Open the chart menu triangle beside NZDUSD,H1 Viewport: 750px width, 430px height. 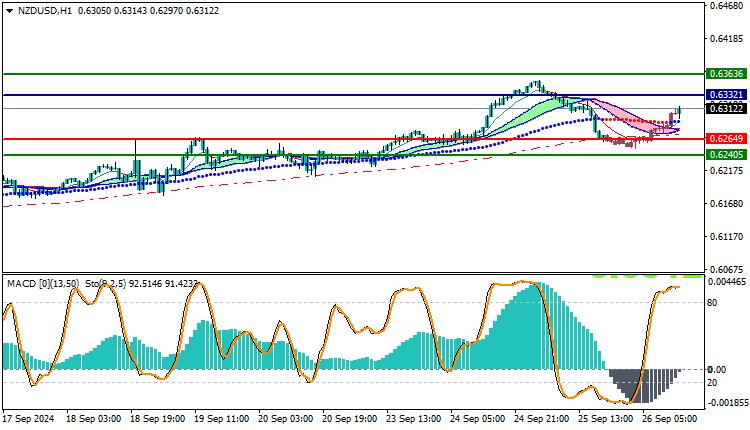[x=9, y=11]
